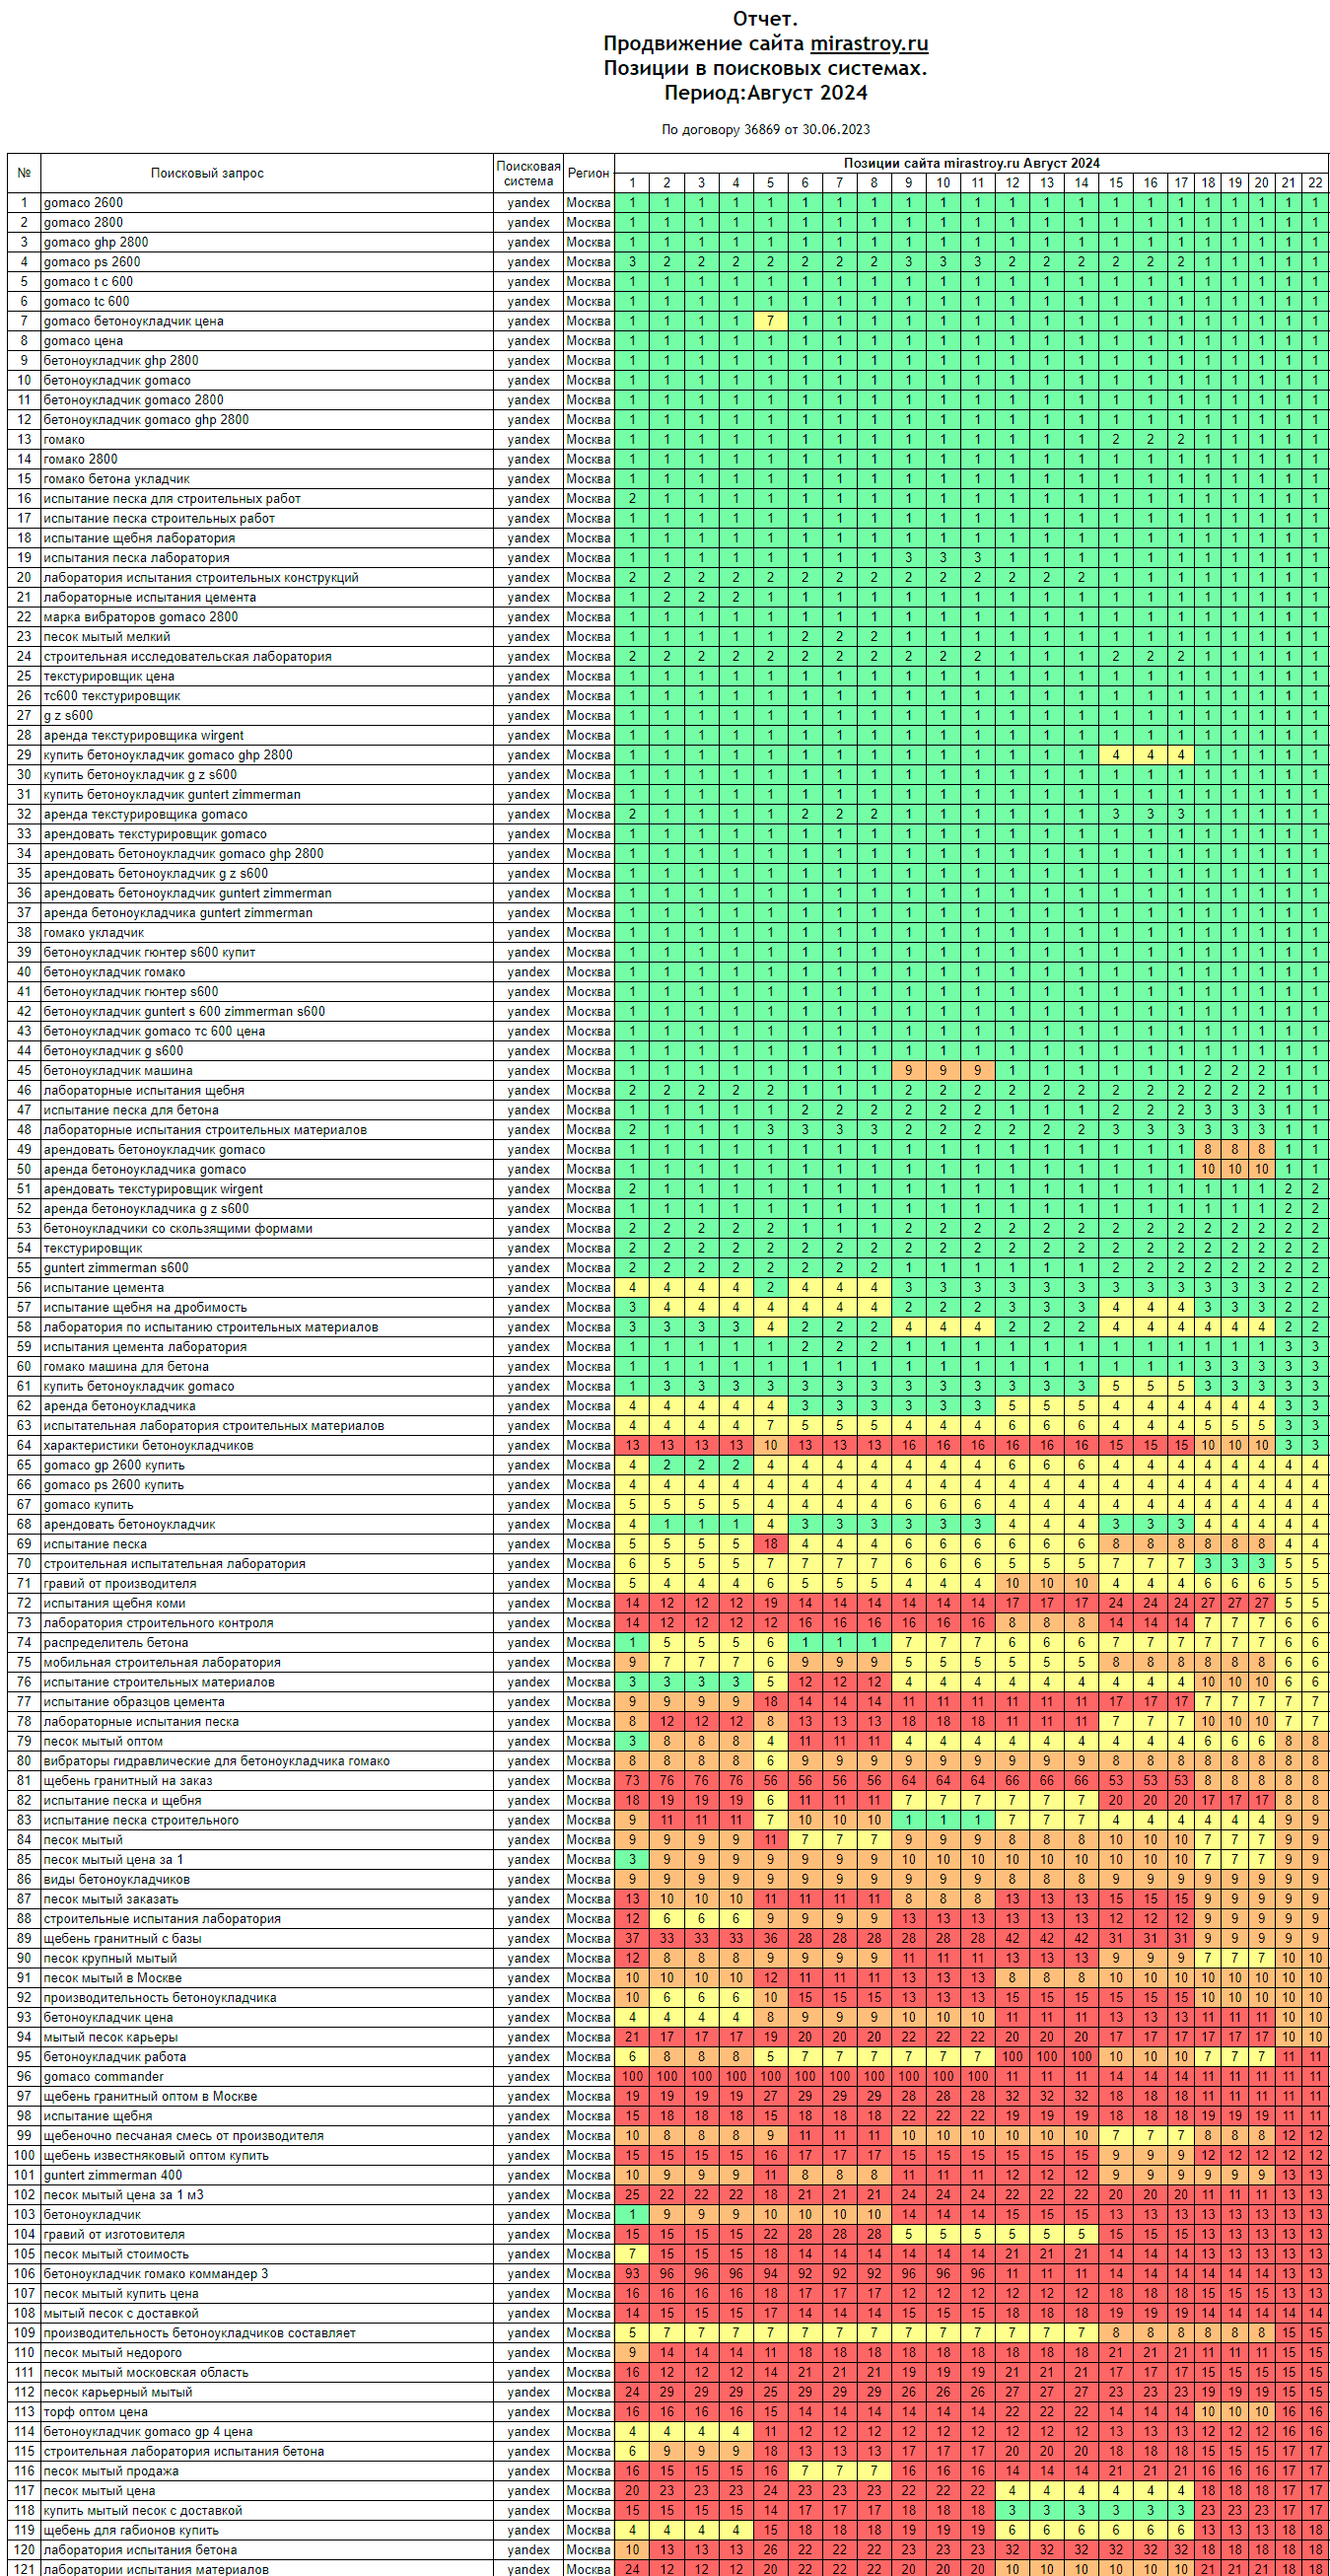Viewport: 1330px width, 2576px height.
Task: Click 'щебень гранитный на заказ' query
Action: 128,1781
